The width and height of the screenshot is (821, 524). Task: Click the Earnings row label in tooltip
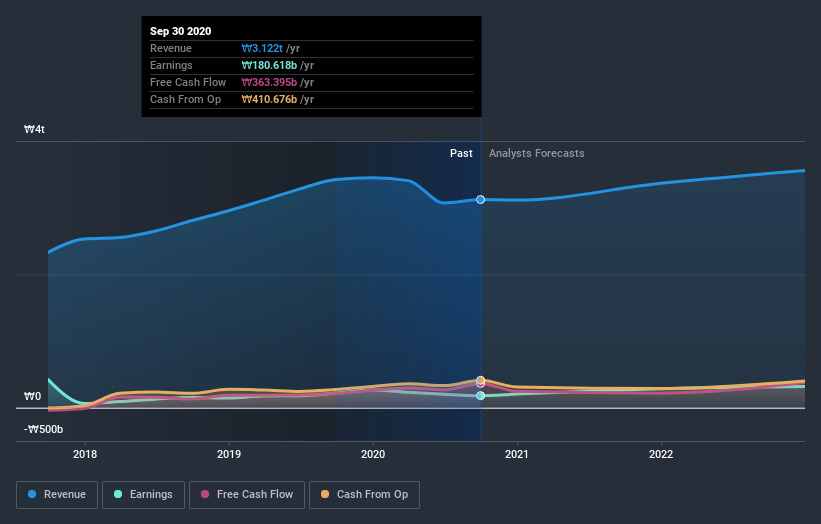pyautogui.click(x=171, y=65)
